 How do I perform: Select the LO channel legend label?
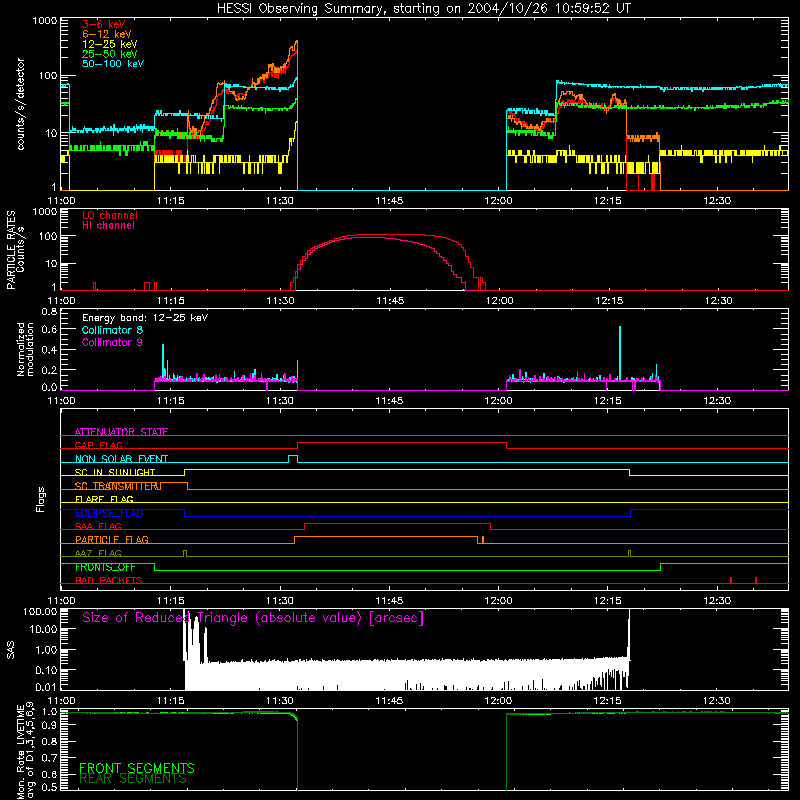pos(109,215)
